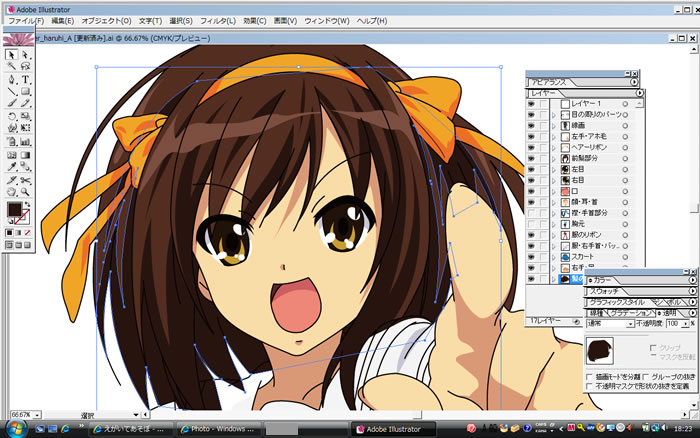Select the Type tool
Viewport: 700px width, 438px height.
point(25,79)
